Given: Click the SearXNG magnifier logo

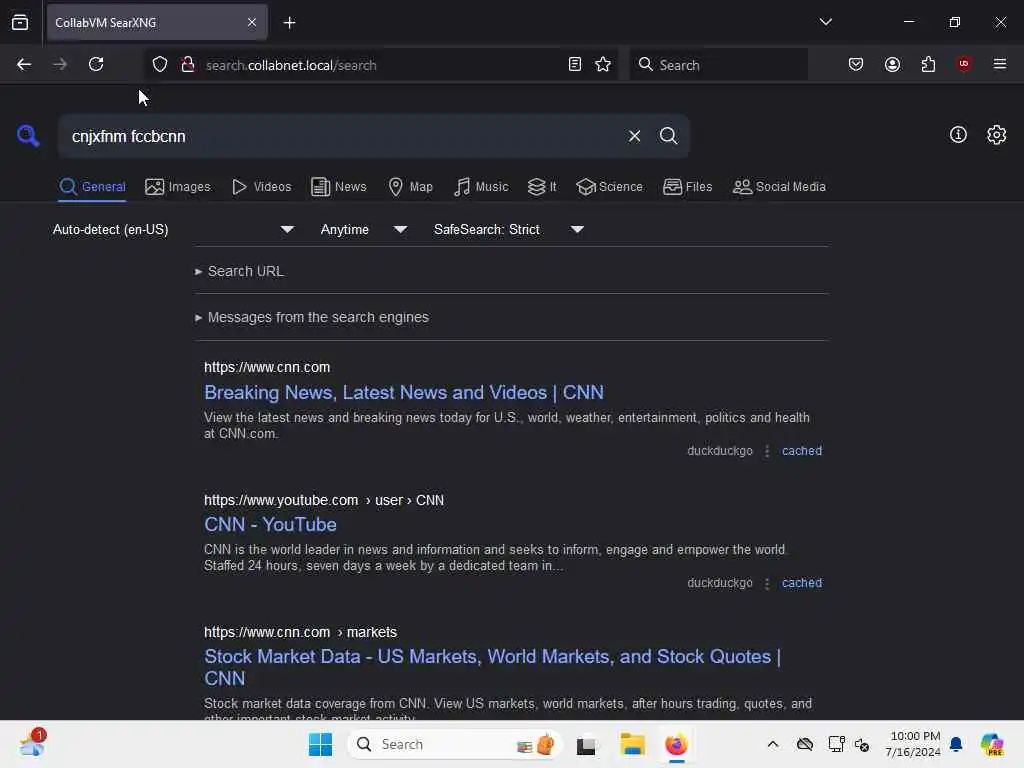Looking at the screenshot, I should click(x=28, y=136).
